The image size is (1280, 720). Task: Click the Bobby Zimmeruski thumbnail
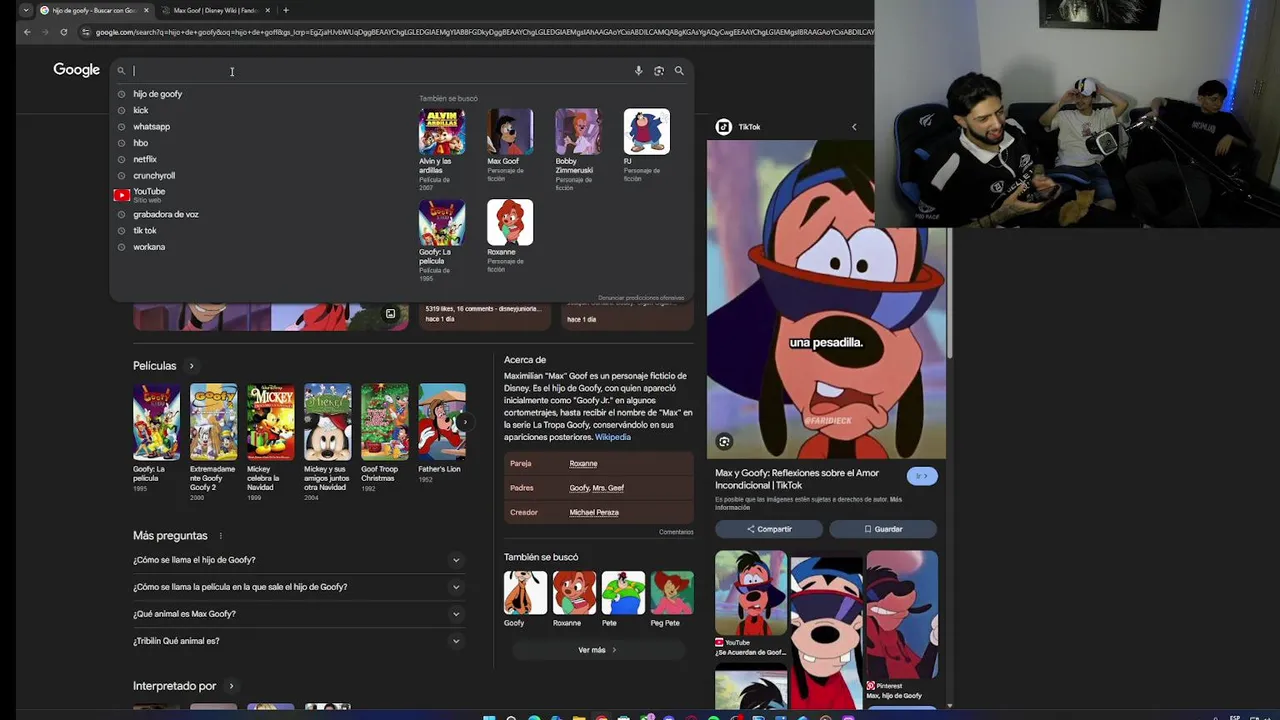pos(578,132)
